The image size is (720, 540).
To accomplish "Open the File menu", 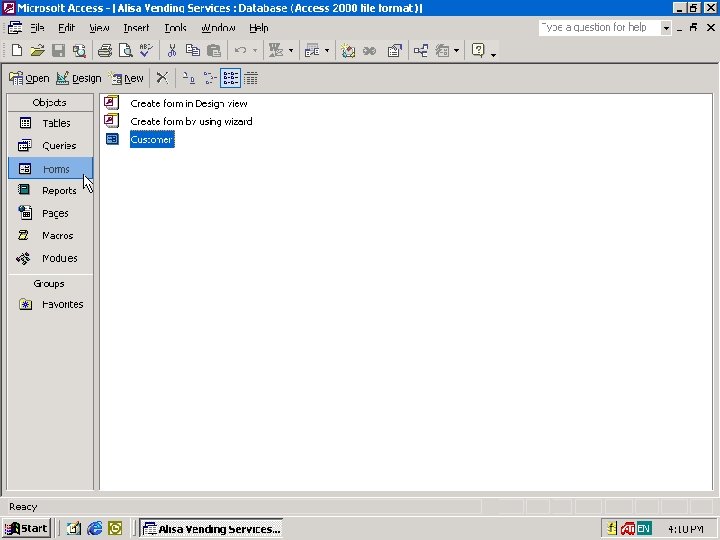I will 37,28.
